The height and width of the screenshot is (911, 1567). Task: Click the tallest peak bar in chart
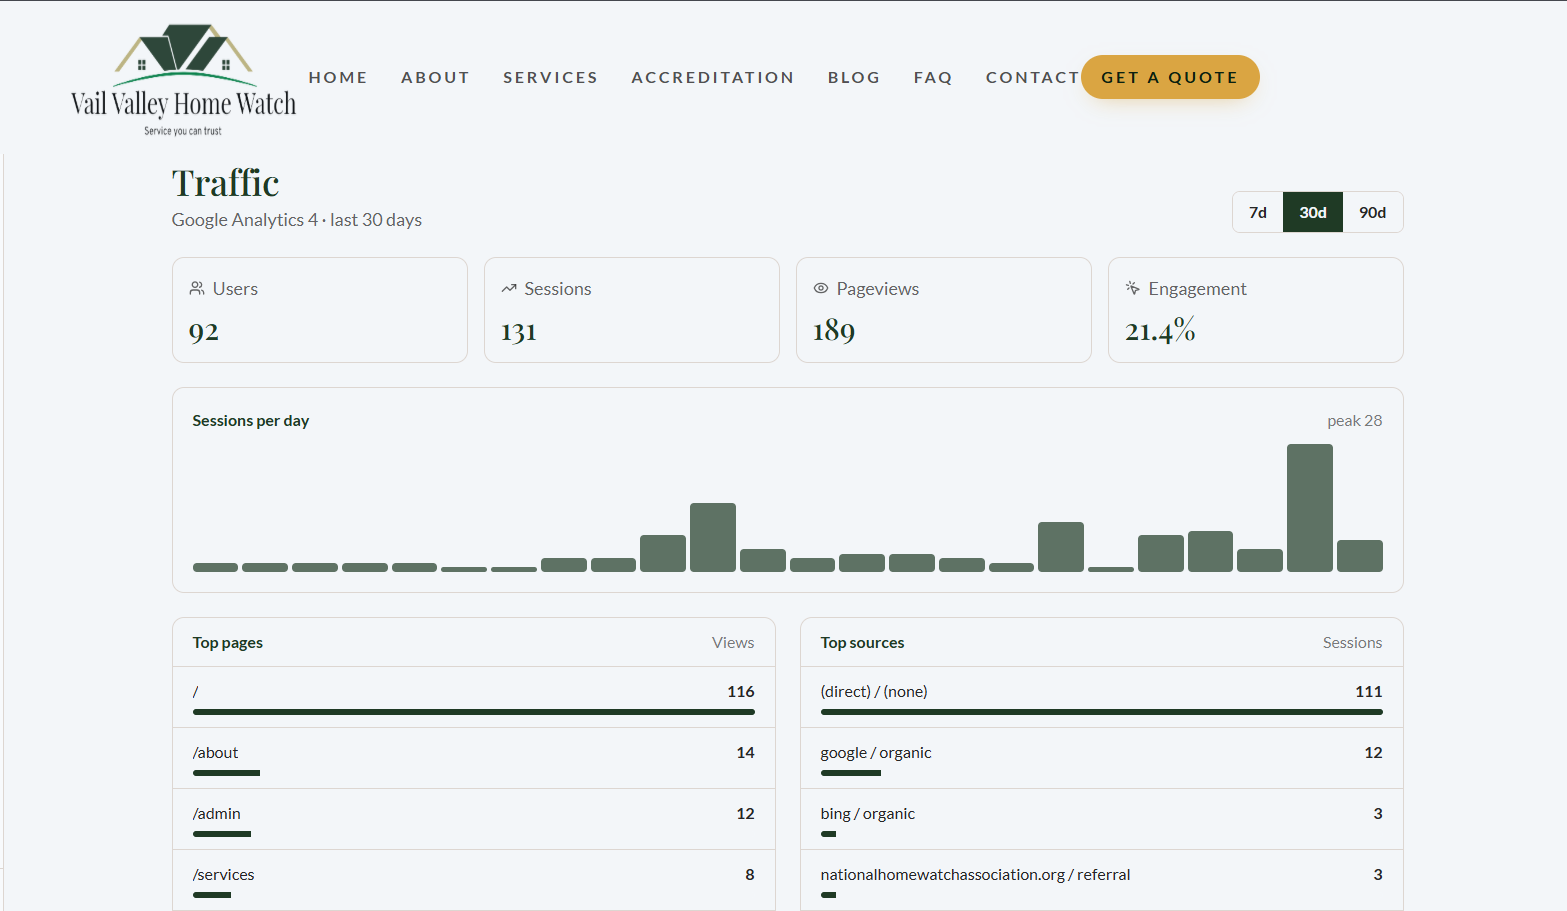[1310, 508]
